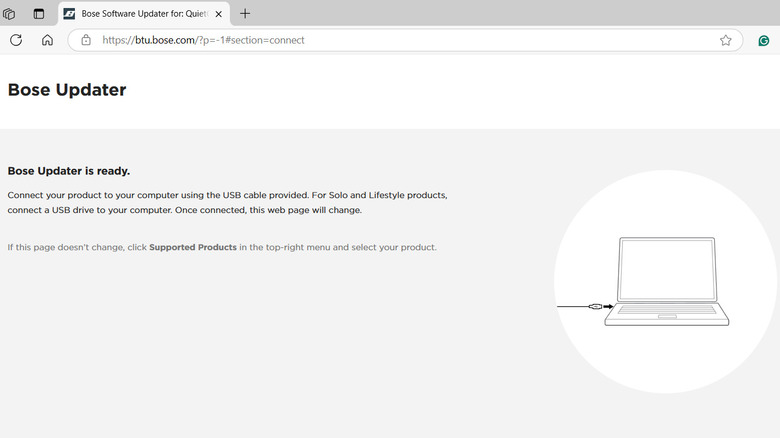Open the tab actions menu icon

tap(38, 14)
